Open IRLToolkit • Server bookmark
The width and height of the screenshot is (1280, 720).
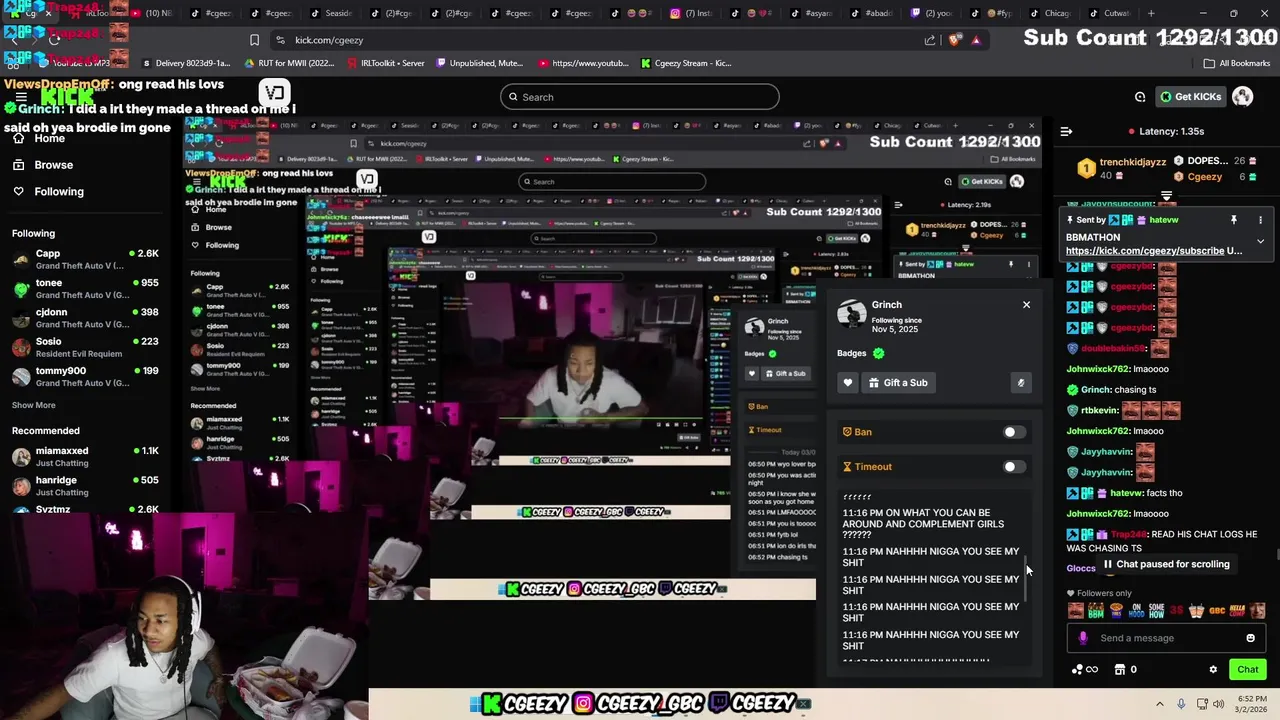point(386,63)
